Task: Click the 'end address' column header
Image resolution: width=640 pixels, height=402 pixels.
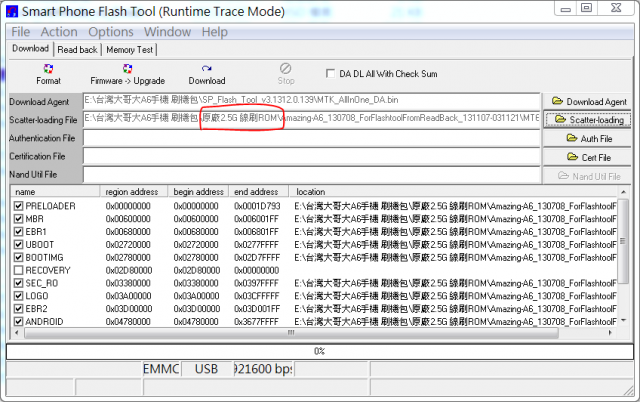Action: (259, 191)
